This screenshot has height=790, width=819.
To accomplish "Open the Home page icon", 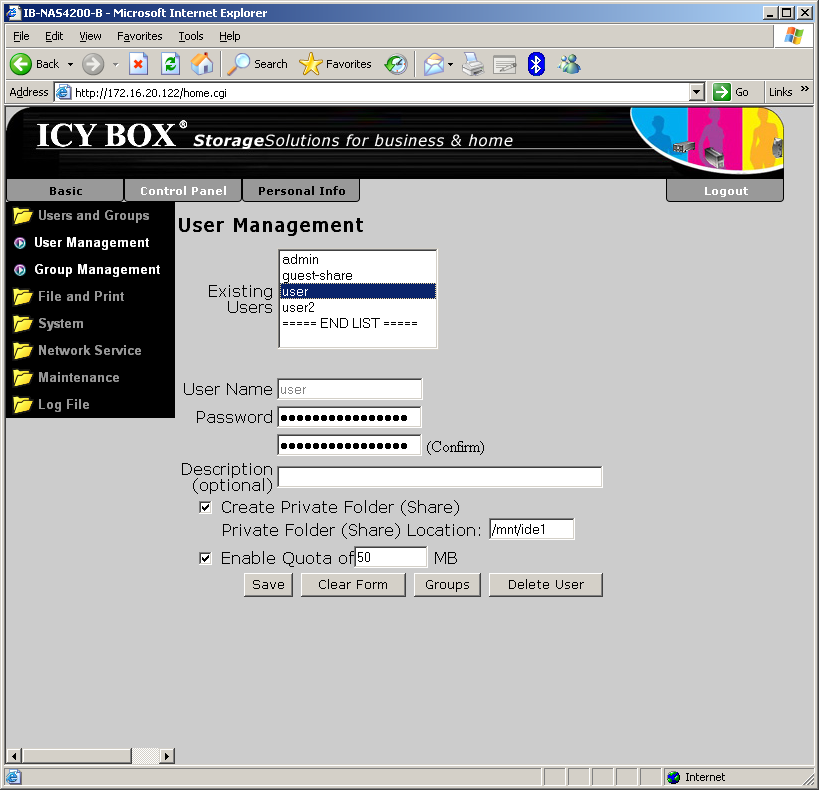I will coord(202,64).
